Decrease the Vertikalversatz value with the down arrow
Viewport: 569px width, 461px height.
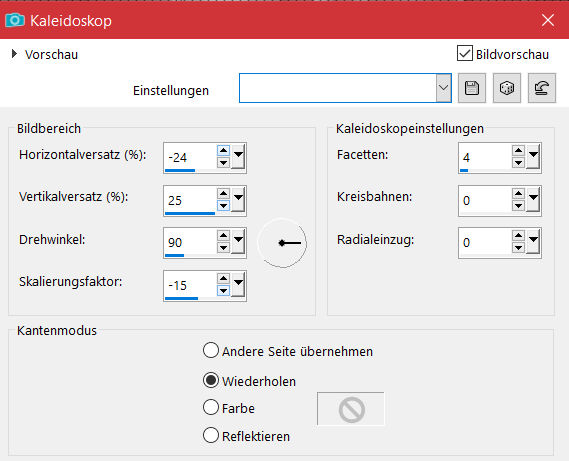tap(224, 205)
